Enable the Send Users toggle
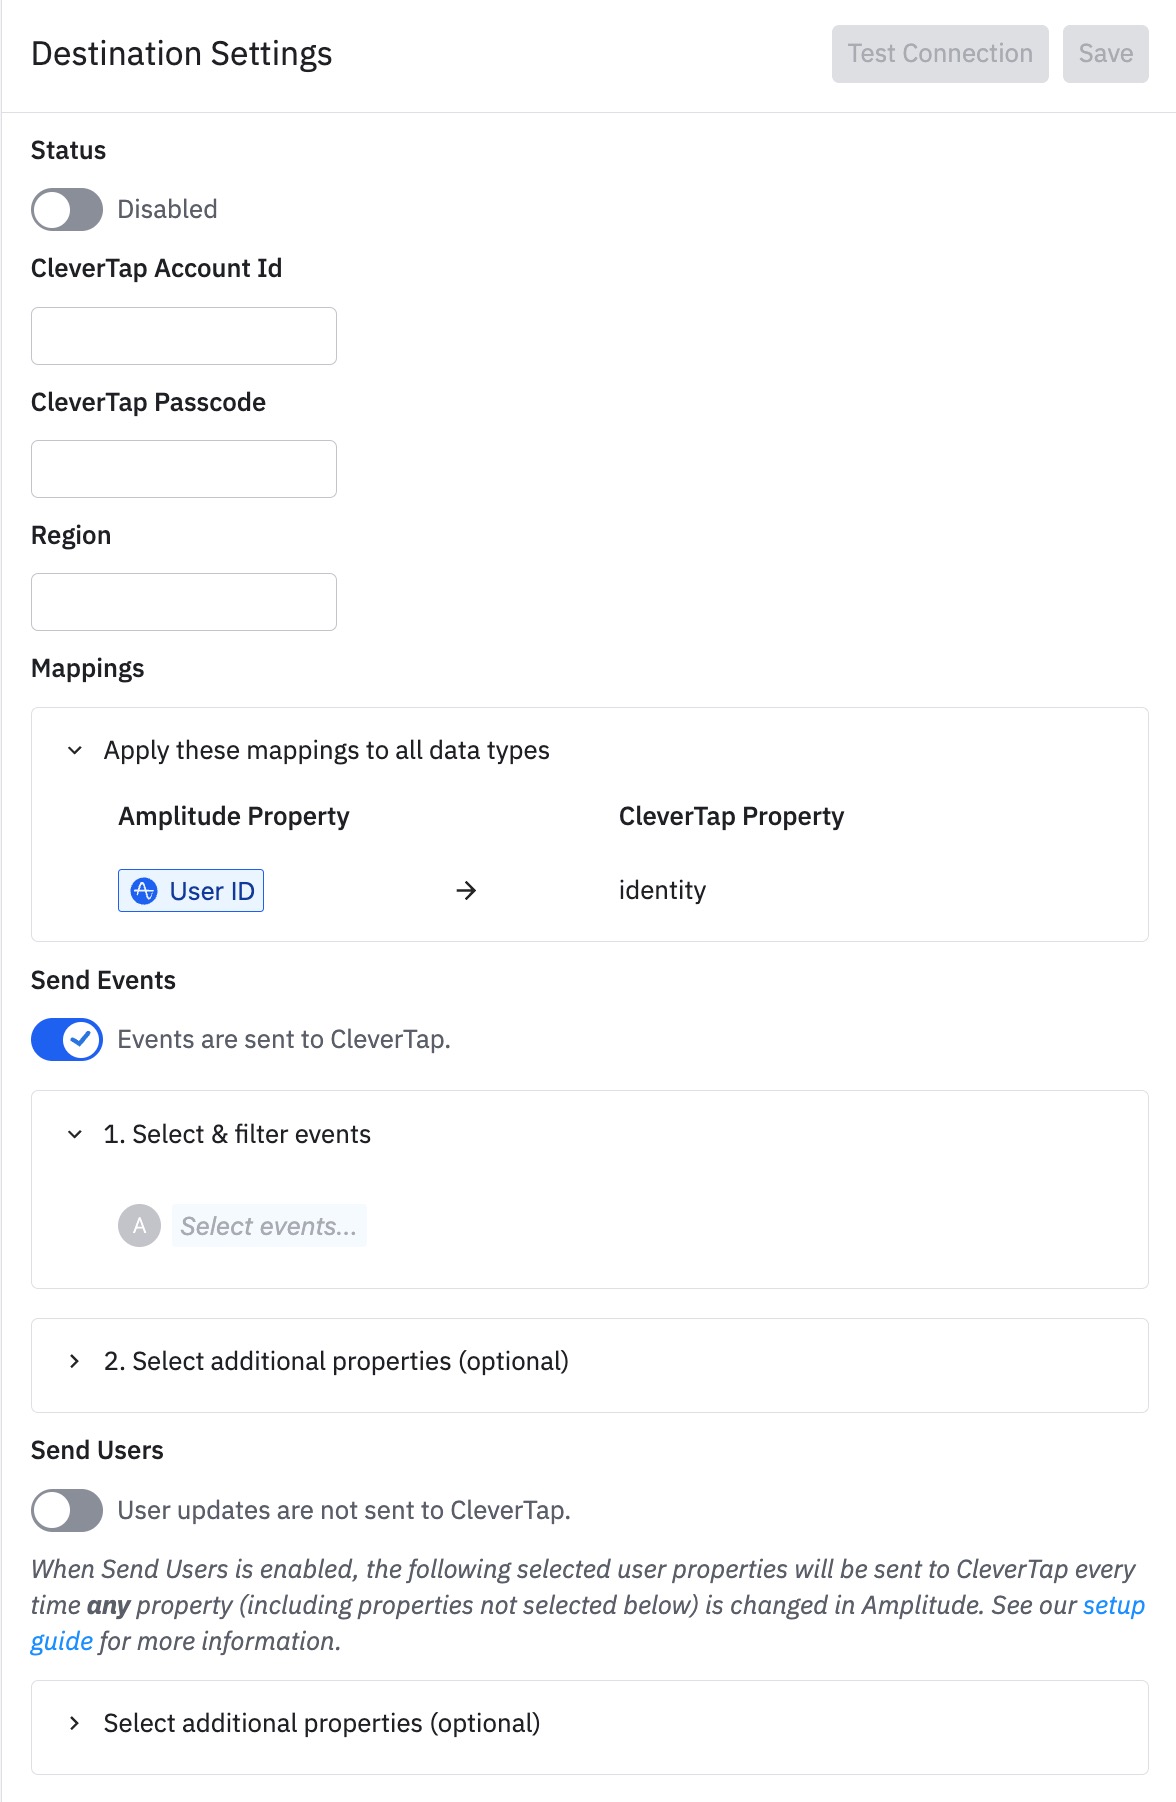Viewport: 1176px width, 1802px height. coord(67,1510)
